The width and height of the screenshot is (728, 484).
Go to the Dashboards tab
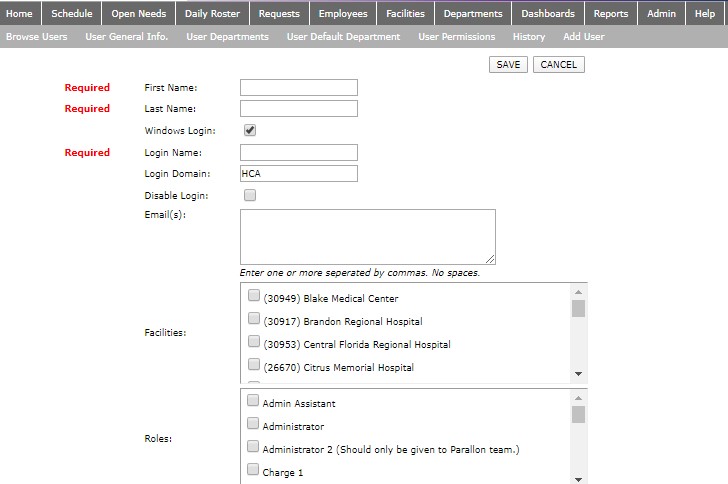548,13
